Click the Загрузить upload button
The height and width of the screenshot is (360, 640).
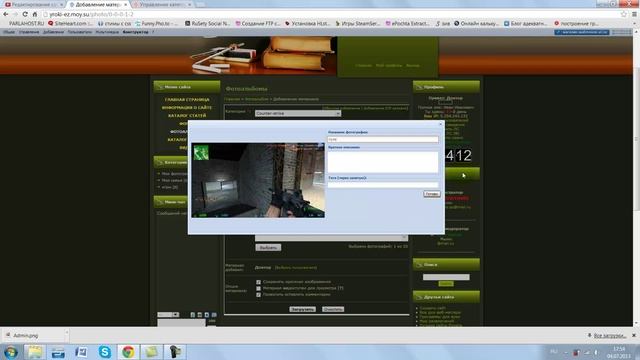tap(302, 309)
